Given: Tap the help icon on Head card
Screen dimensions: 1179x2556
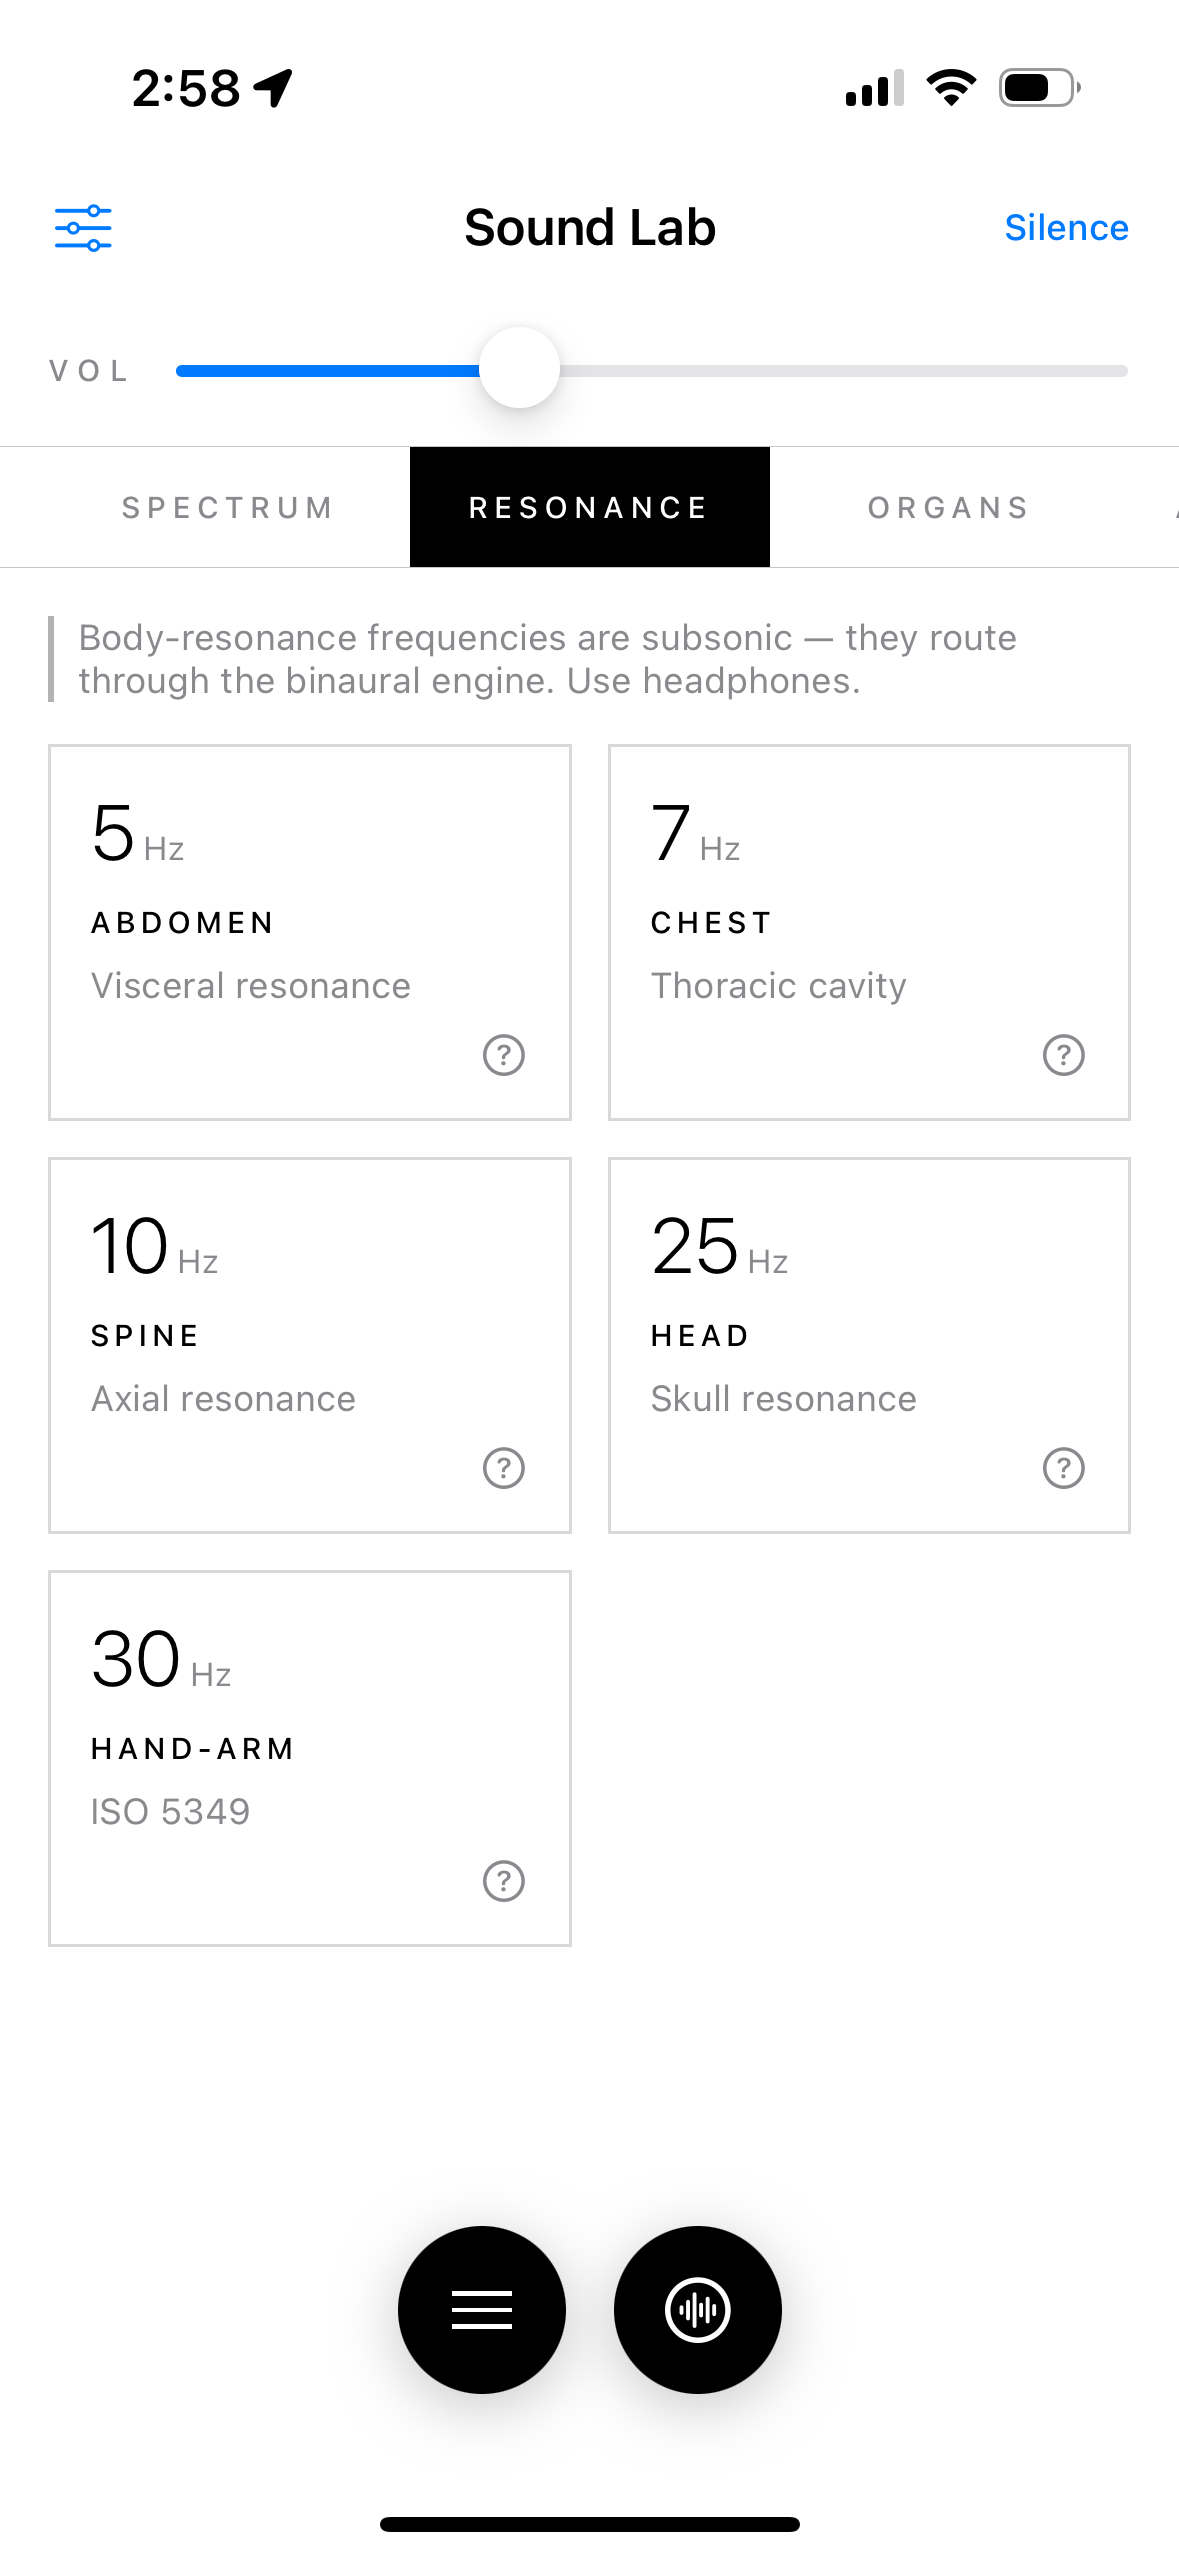Looking at the screenshot, I should point(1064,1468).
